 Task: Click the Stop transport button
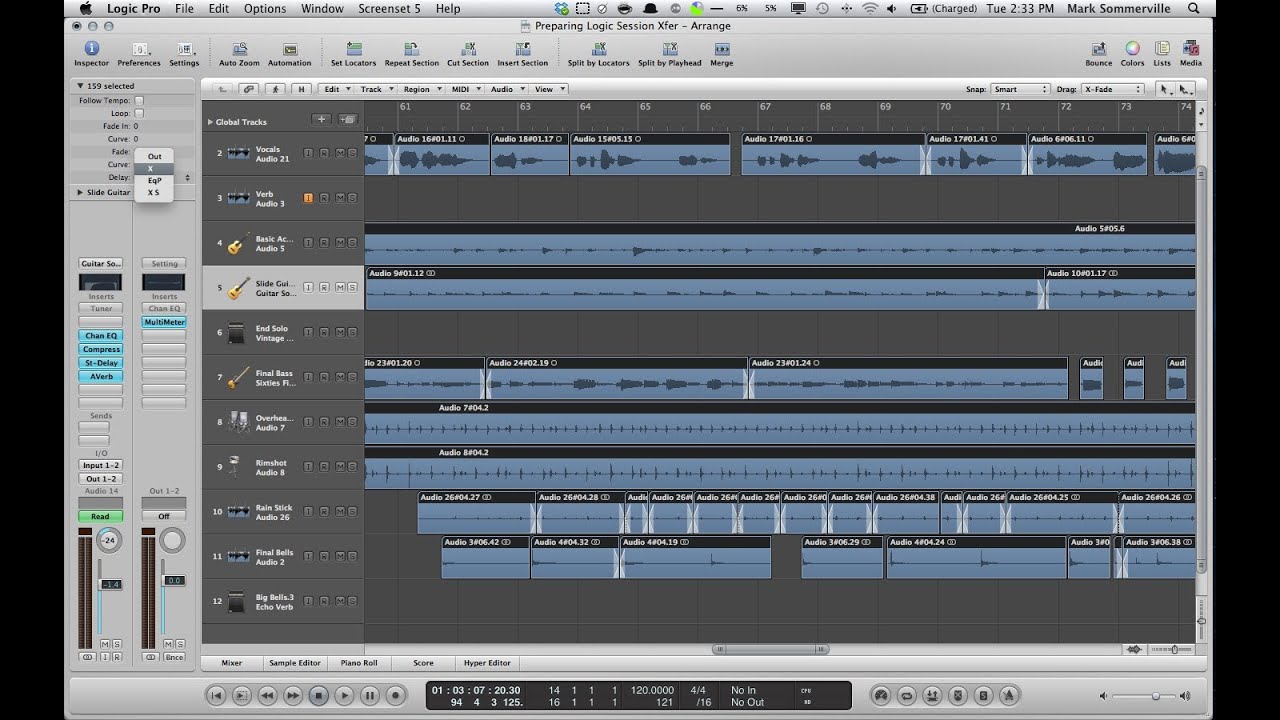pyautogui.click(x=318, y=695)
